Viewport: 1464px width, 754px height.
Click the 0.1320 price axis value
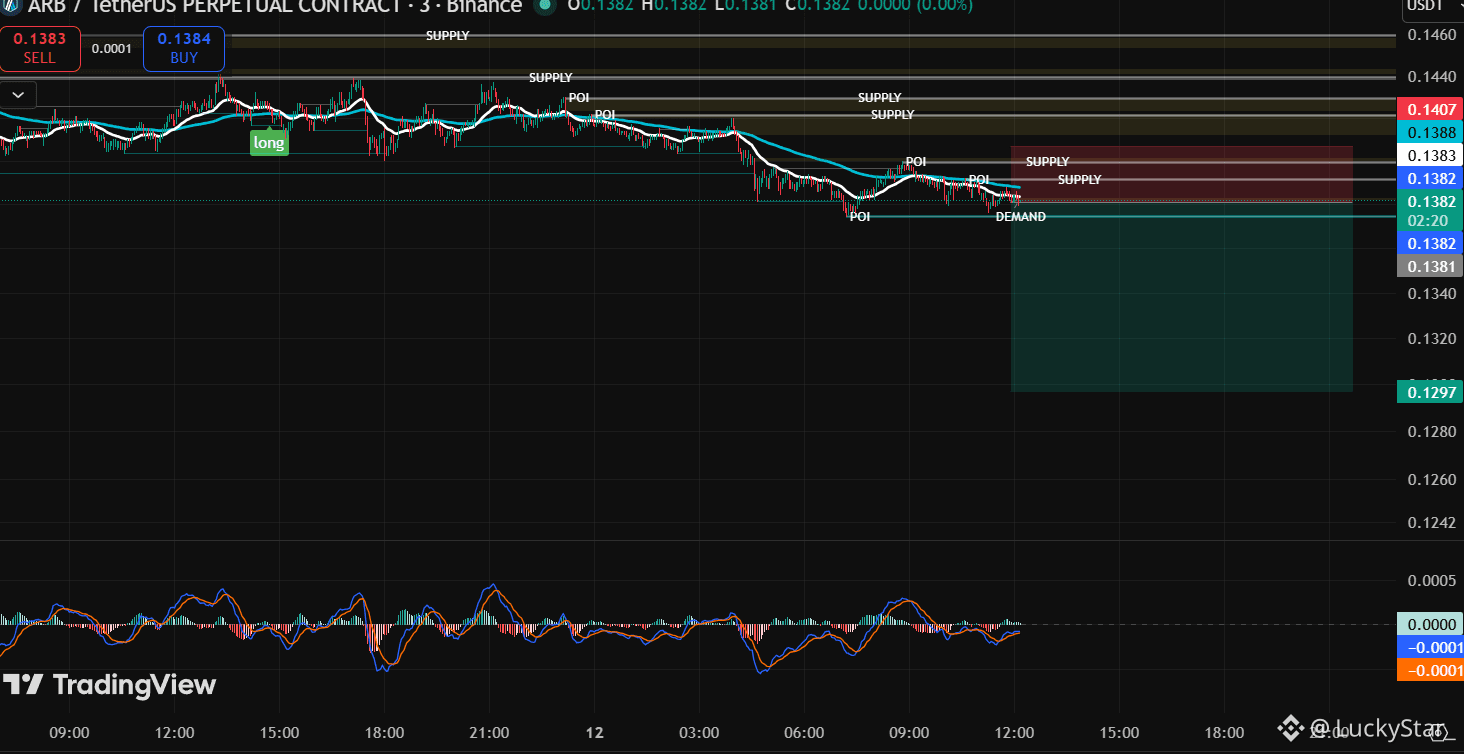(x=1431, y=339)
